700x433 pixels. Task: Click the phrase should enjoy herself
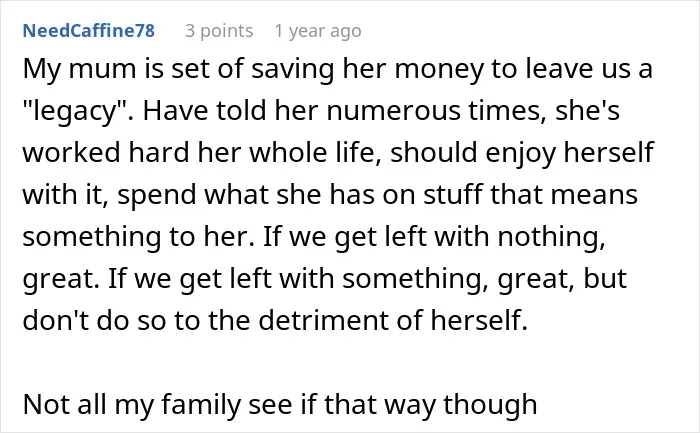click(x=522, y=153)
